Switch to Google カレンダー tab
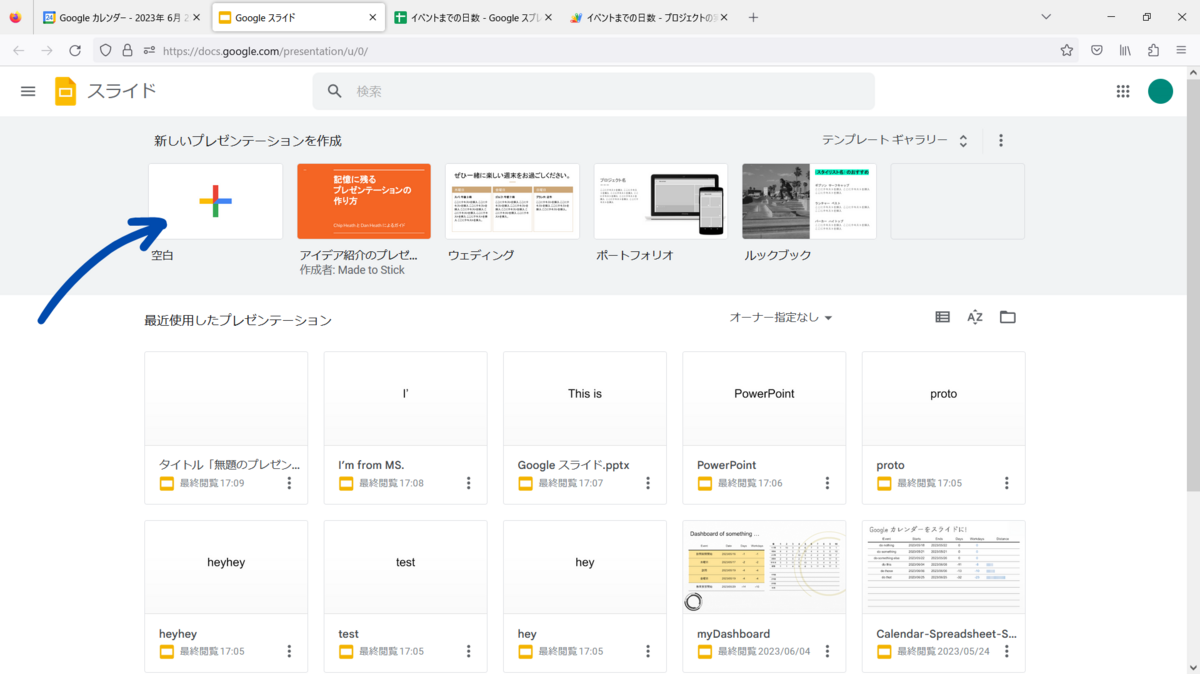 pyautogui.click(x=123, y=17)
